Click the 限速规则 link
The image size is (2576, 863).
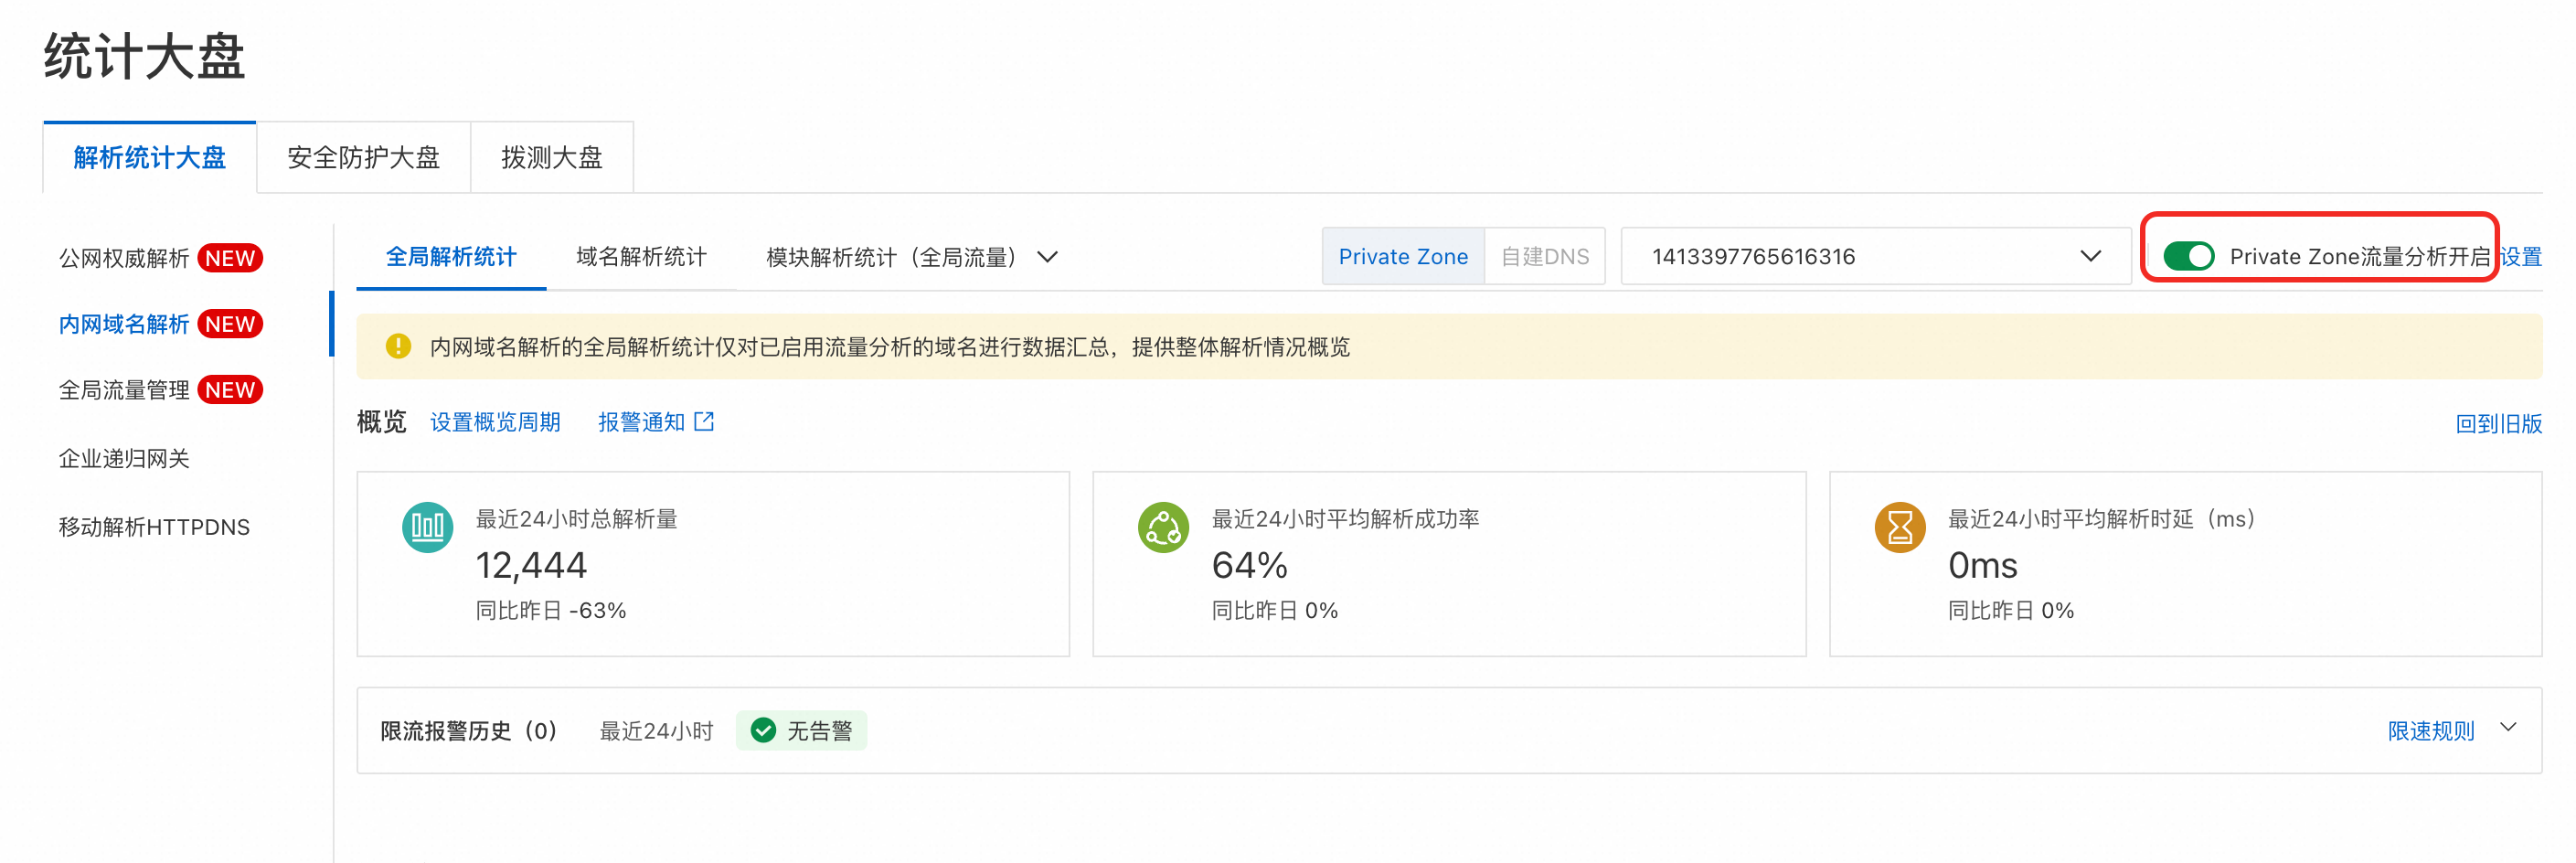(2430, 731)
